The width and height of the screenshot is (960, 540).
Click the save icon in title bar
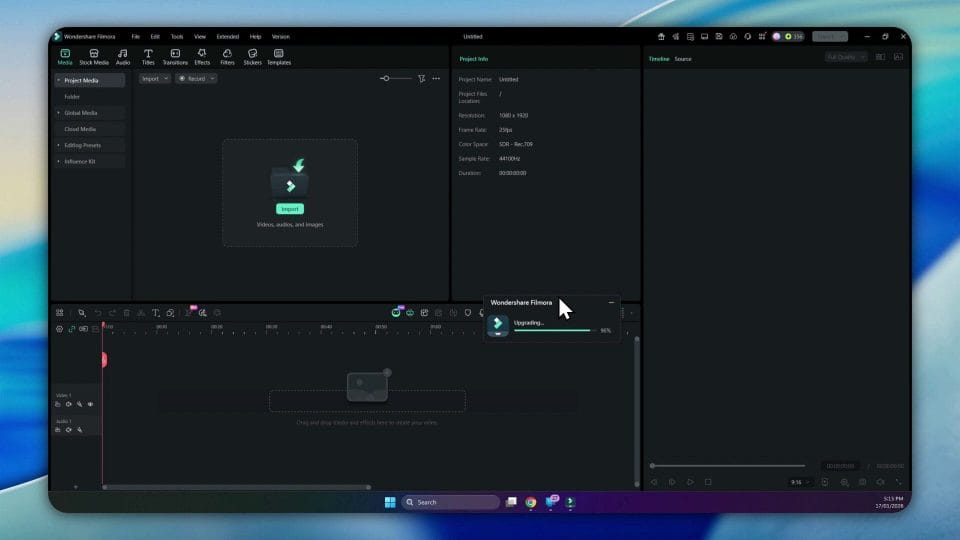(x=719, y=37)
